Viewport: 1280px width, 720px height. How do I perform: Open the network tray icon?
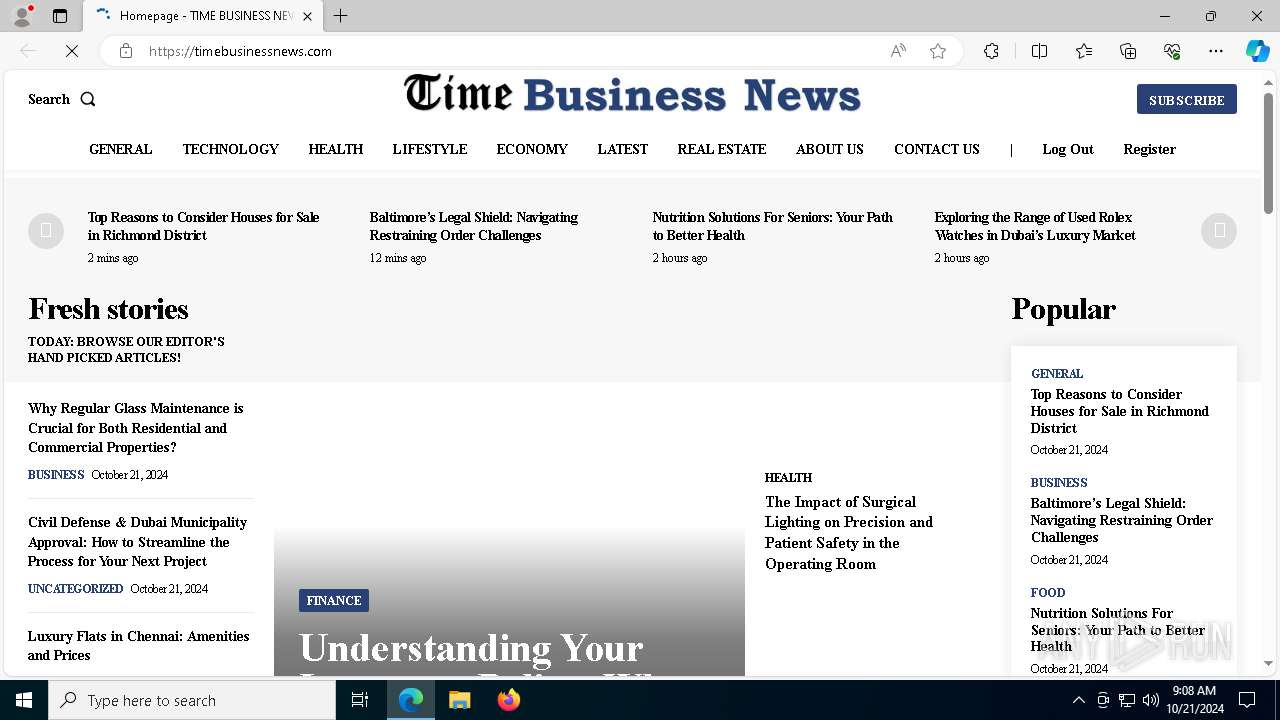point(1127,700)
